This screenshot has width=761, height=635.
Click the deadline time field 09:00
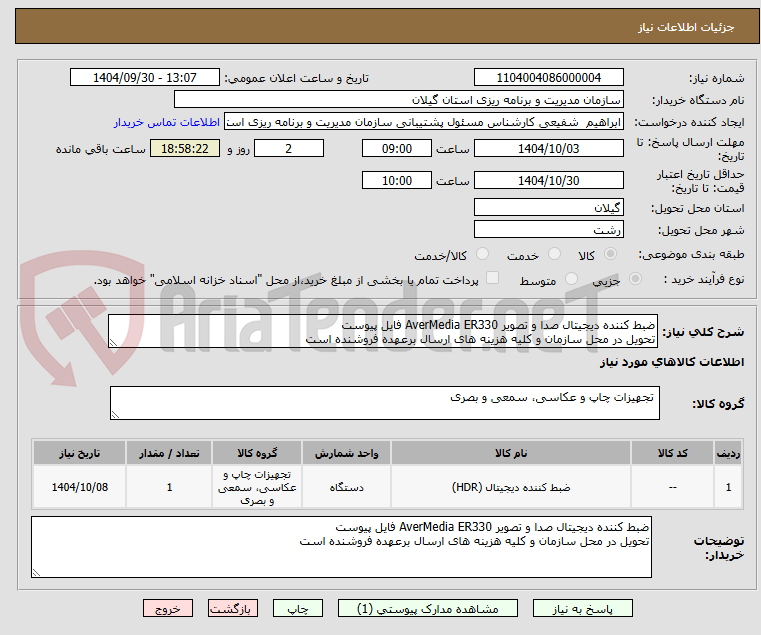pyautogui.click(x=397, y=149)
